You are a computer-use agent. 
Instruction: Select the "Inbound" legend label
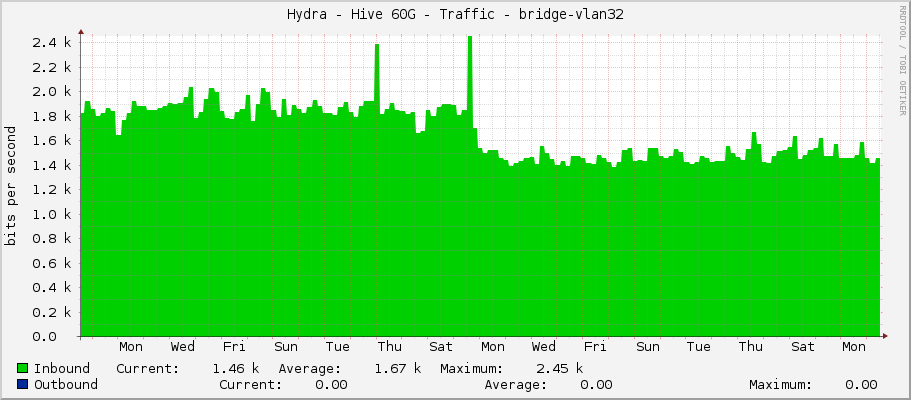coord(62,368)
